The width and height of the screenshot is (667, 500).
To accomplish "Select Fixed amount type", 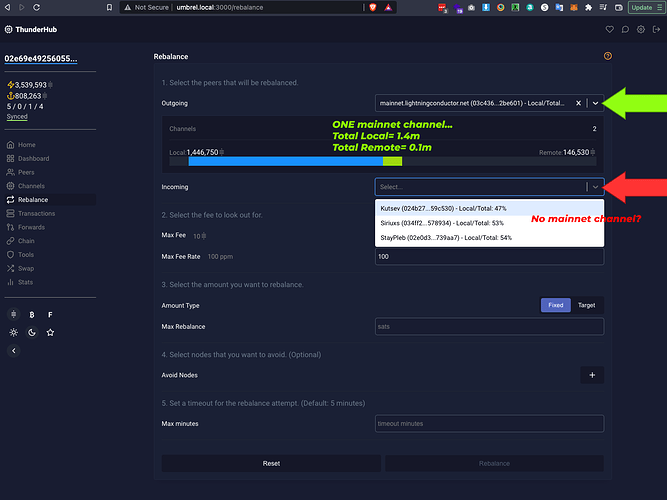I will [556, 305].
